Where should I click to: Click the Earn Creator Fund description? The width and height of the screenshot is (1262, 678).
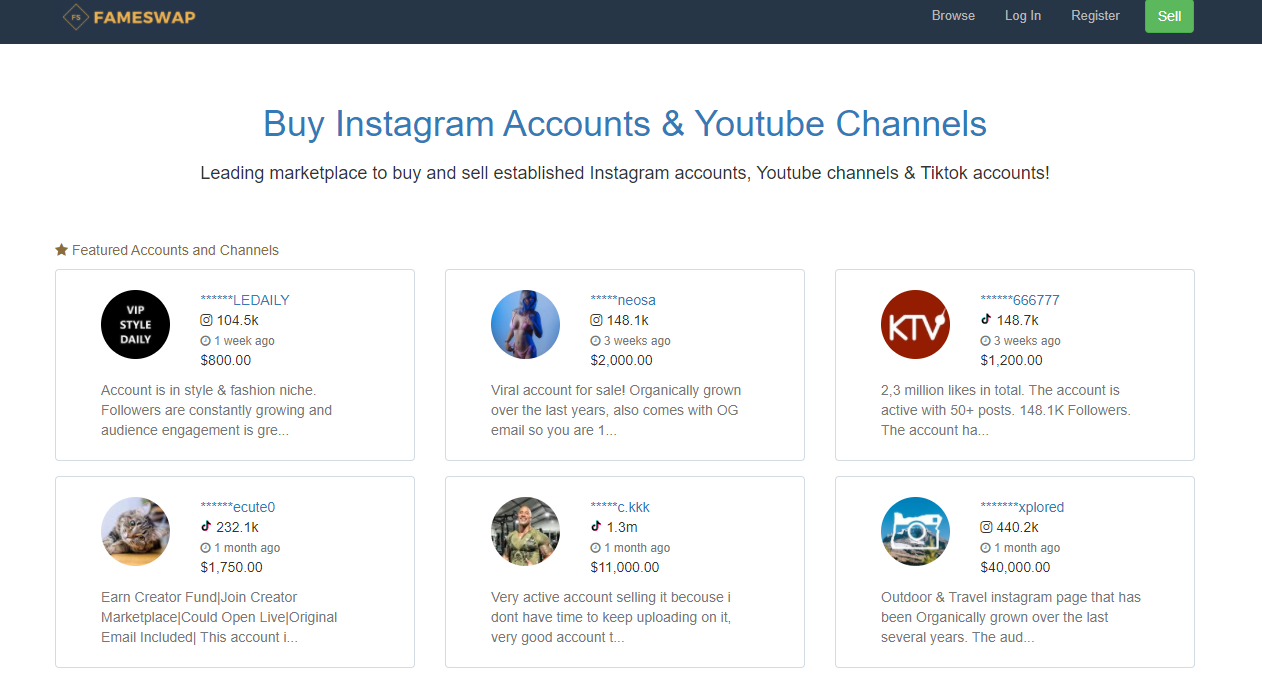(219, 617)
